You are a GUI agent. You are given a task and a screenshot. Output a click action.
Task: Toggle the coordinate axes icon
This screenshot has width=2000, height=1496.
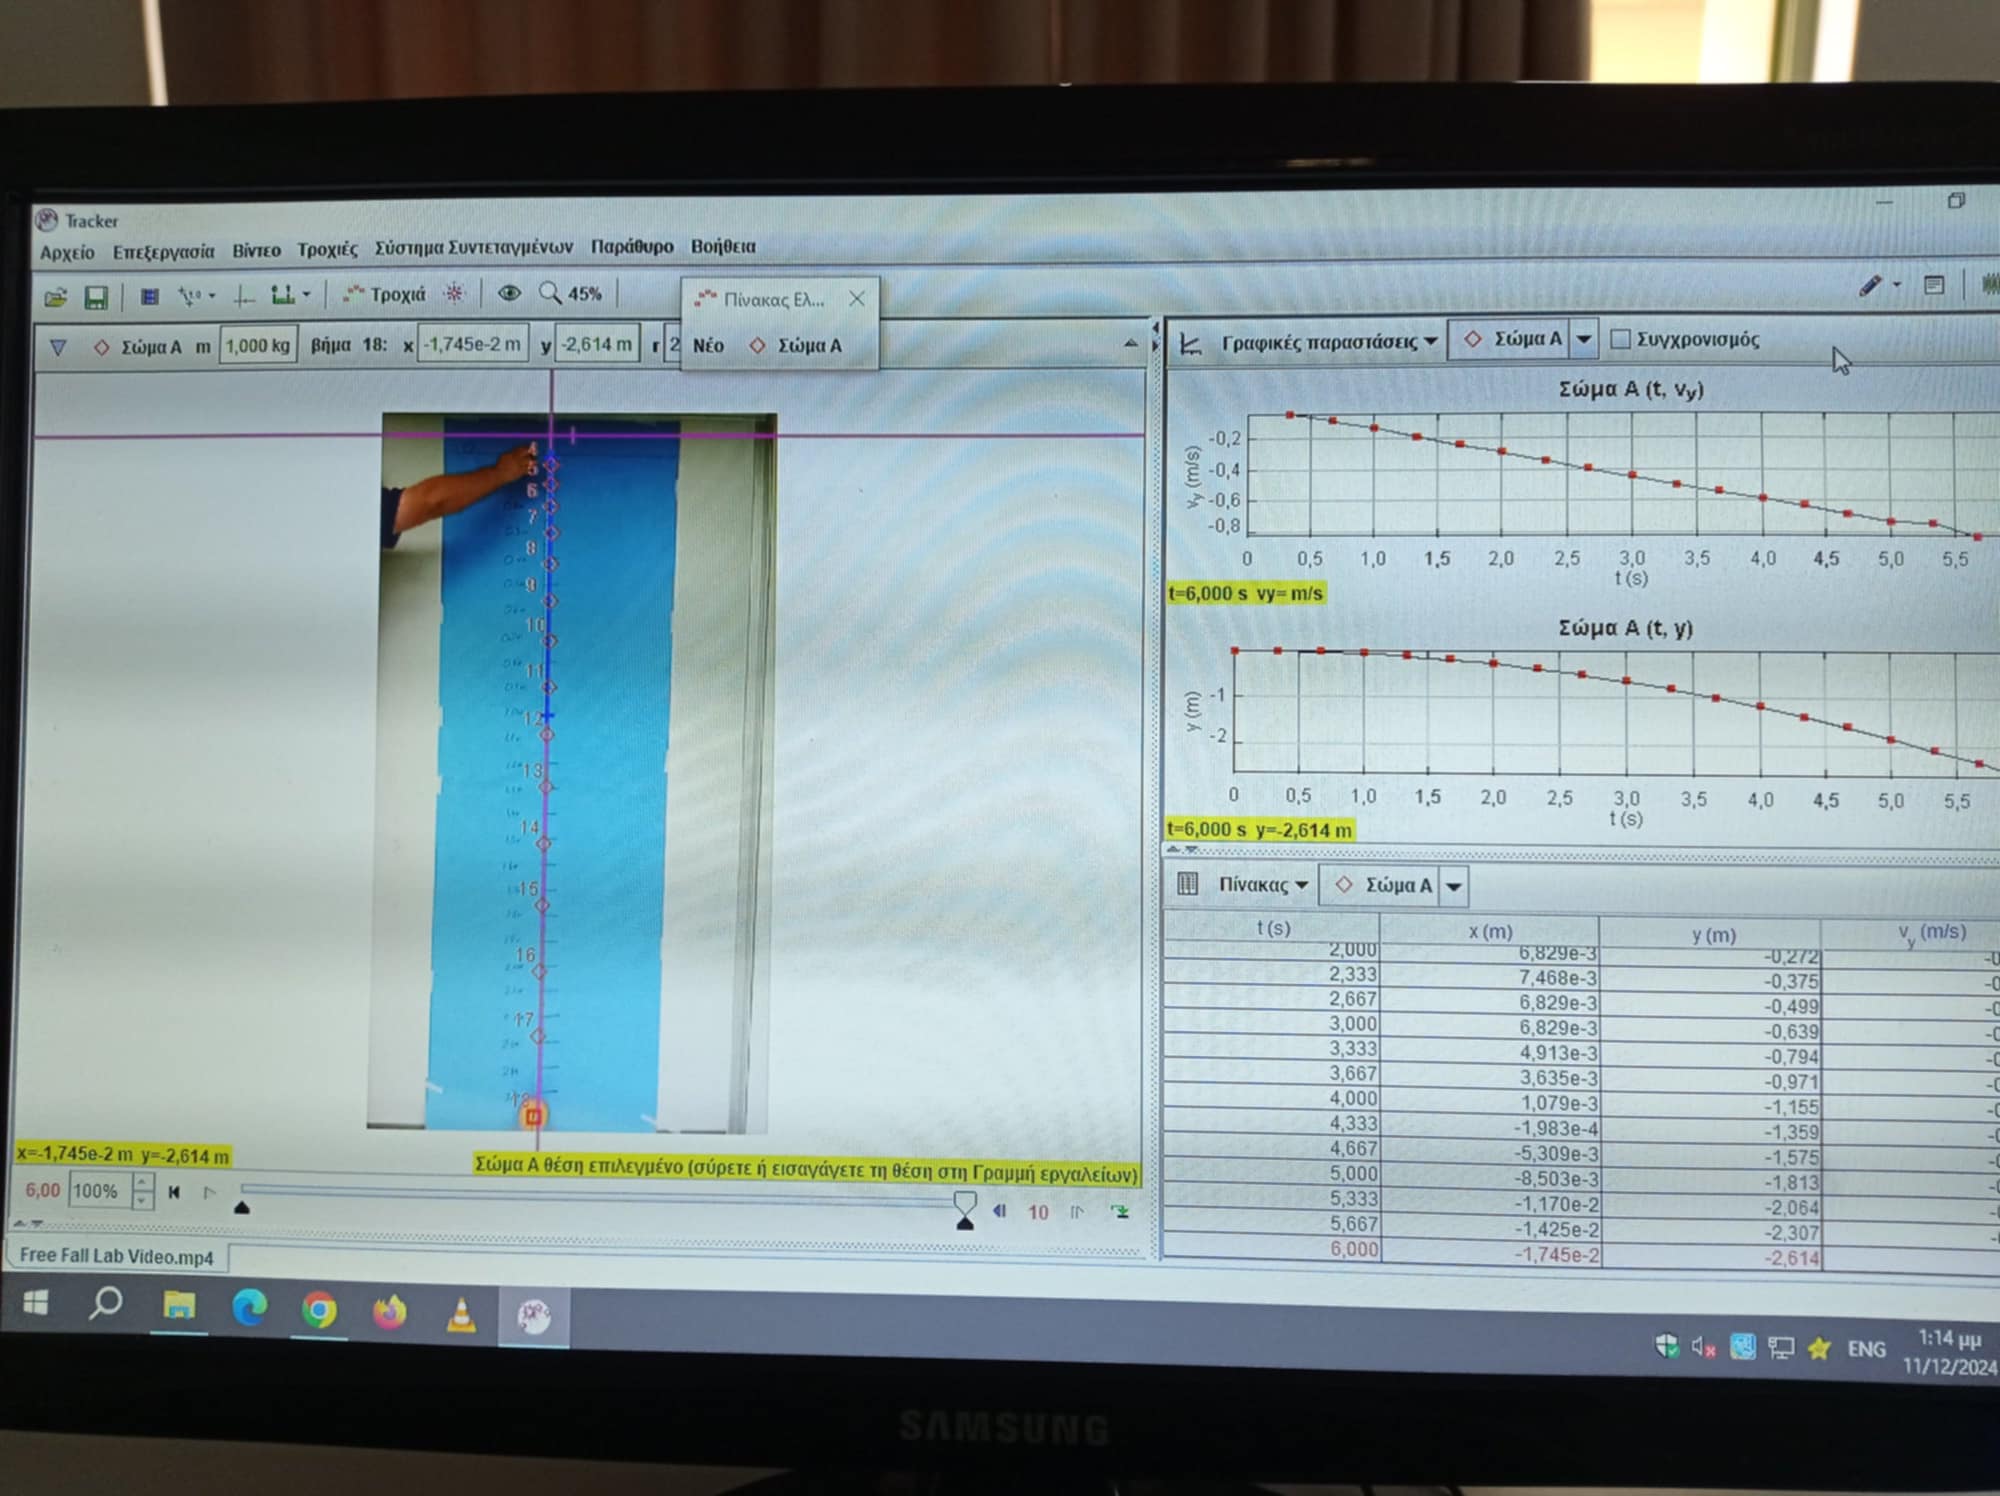click(243, 295)
